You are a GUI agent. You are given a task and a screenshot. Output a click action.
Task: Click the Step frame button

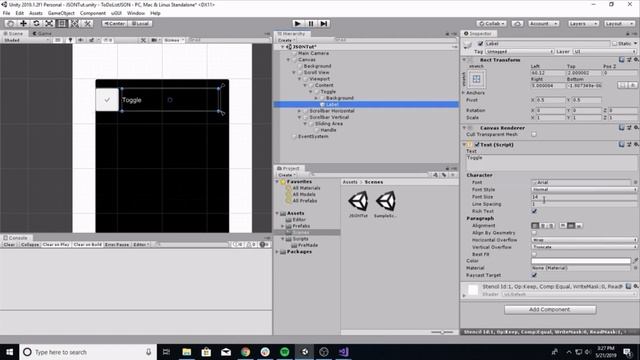coord(324,24)
